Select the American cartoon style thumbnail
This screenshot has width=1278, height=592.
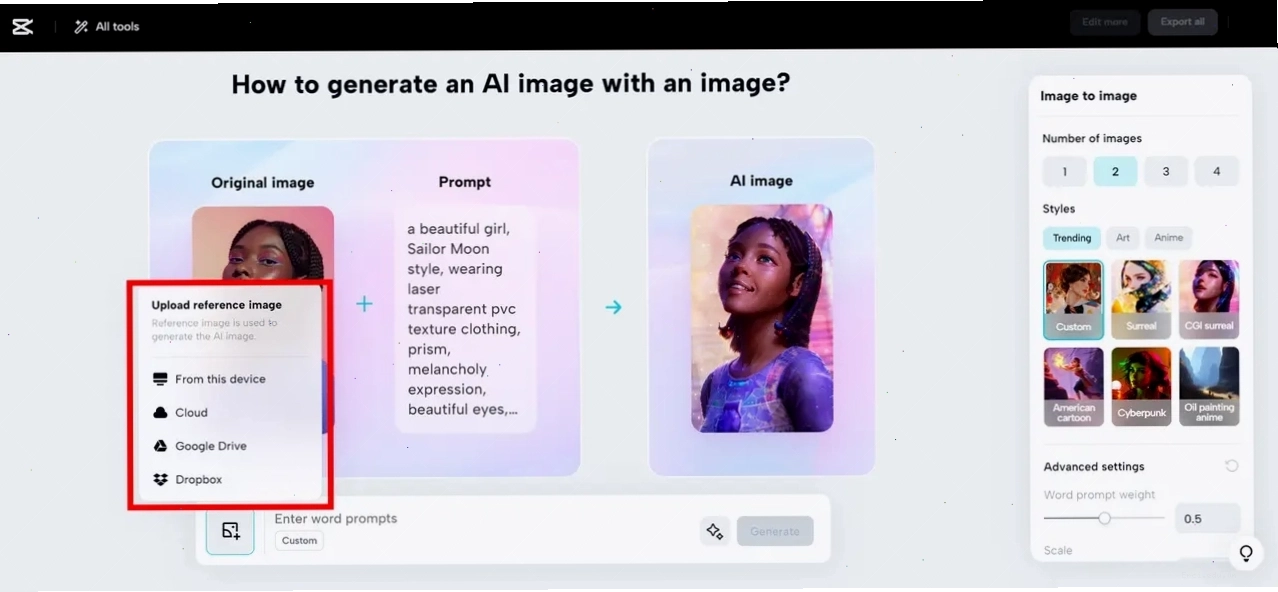[x=1074, y=387]
